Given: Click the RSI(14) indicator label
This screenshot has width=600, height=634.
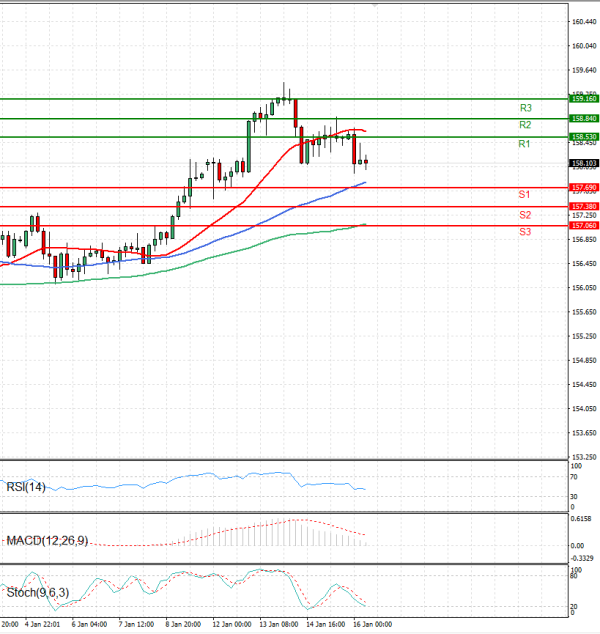Looking at the screenshot, I should coord(27,488).
